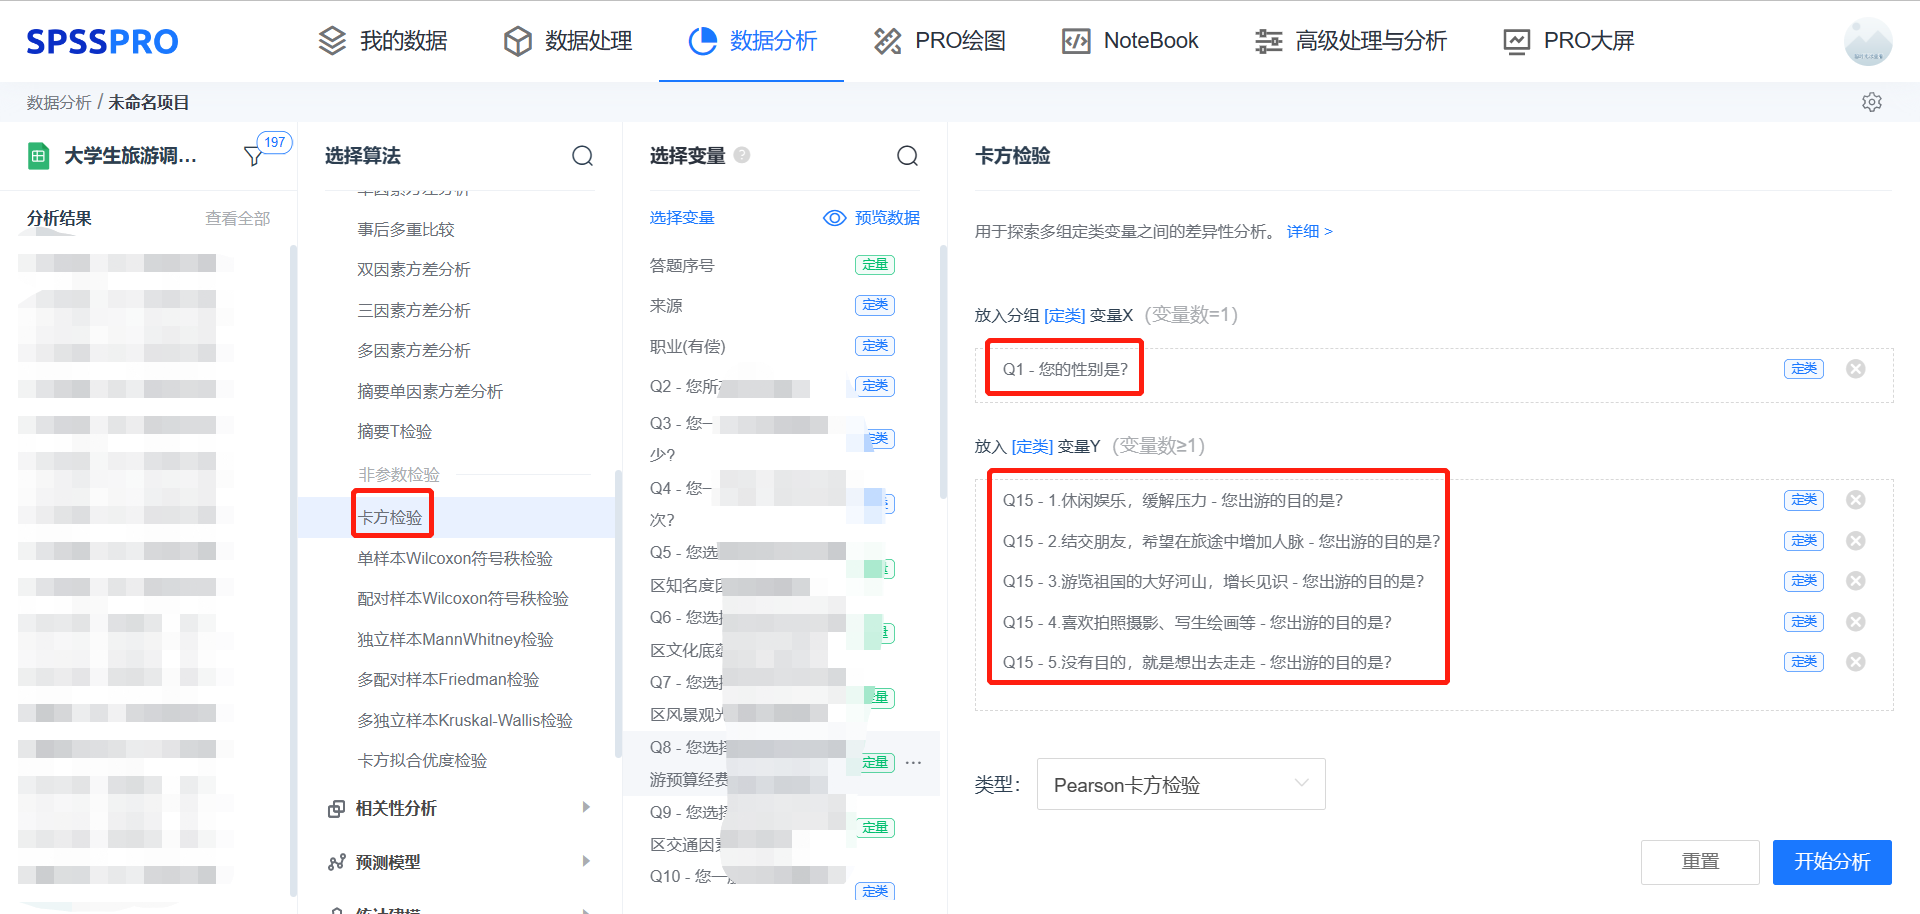The width and height of the screenshot is (1920, 914).
Task: Expand the 相关性分析 category arrow
Action: pyautogui.click(x=586, y=807)
